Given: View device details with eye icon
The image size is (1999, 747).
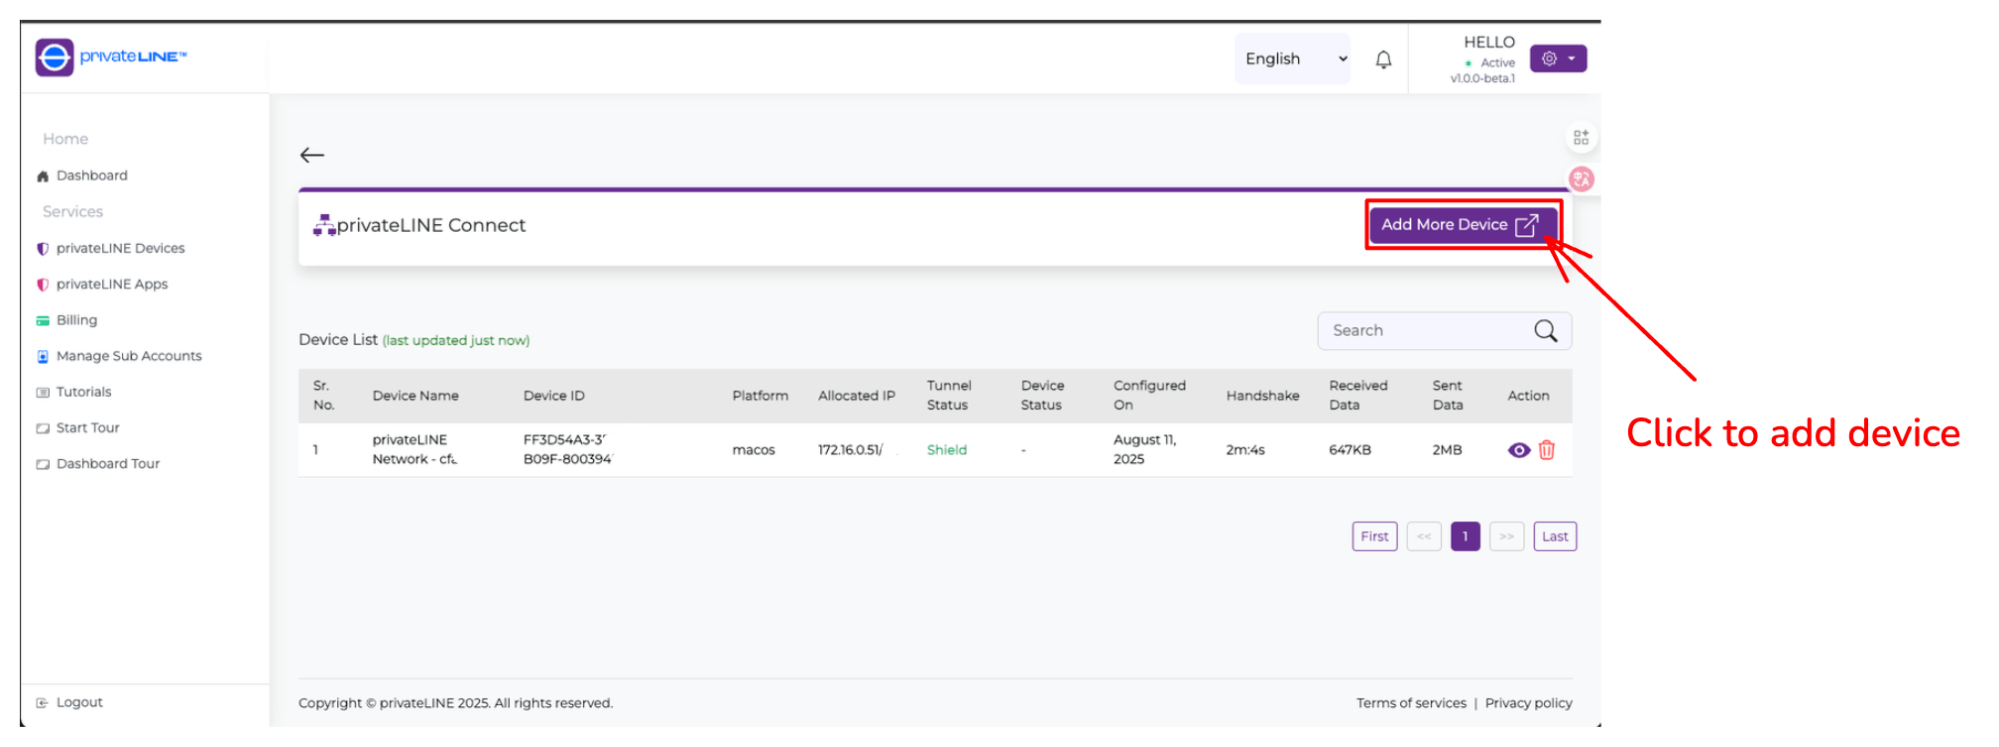Looking at the screenshot, I should pyautogui.click(x=1518, y=450).
